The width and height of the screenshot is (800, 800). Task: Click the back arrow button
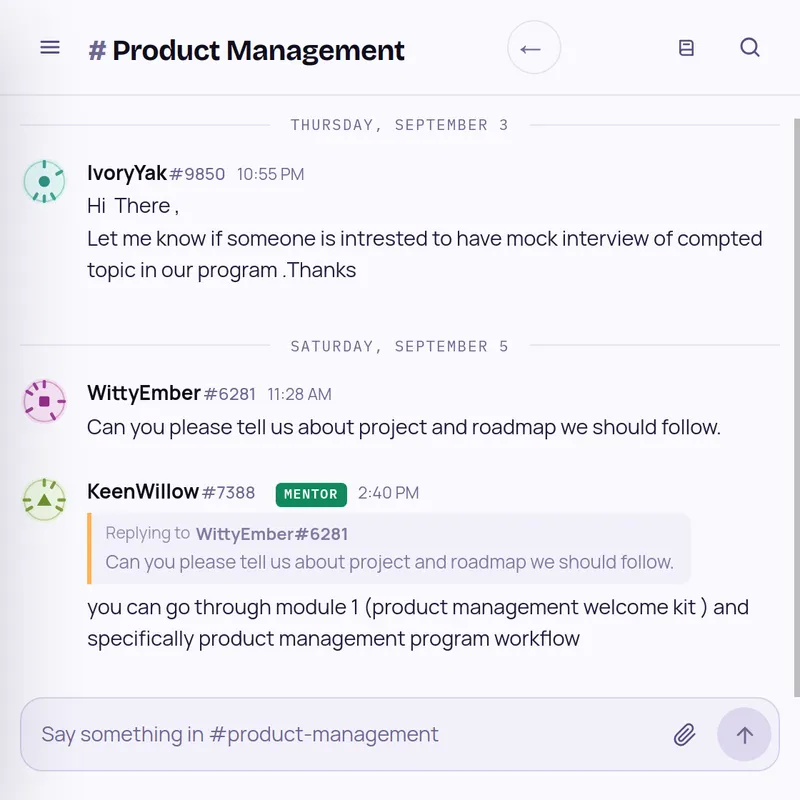pyautogui.click(x=534, y=48)
